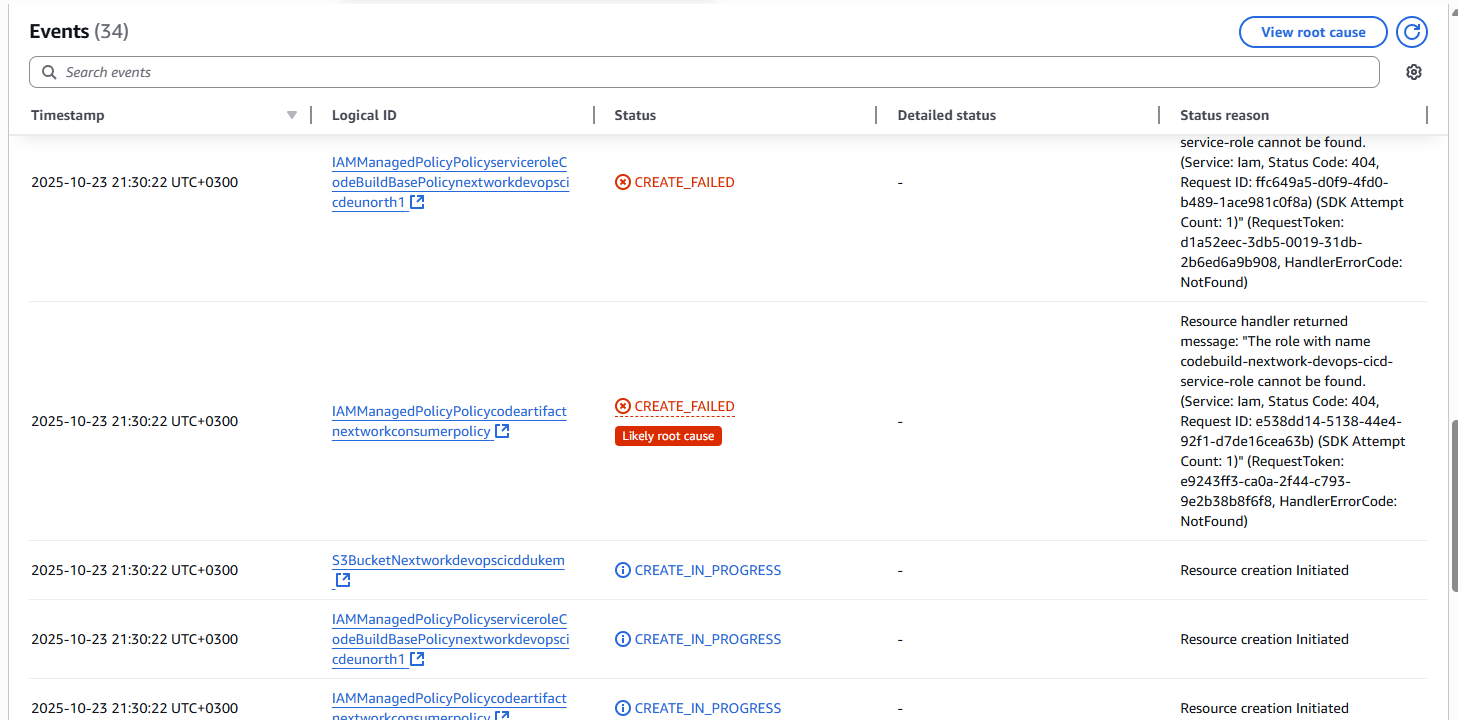The image size is (1458, 720).
Task: Open the S3BucketNextworkdevopscicddukem resource link
Action: (447, 560)
